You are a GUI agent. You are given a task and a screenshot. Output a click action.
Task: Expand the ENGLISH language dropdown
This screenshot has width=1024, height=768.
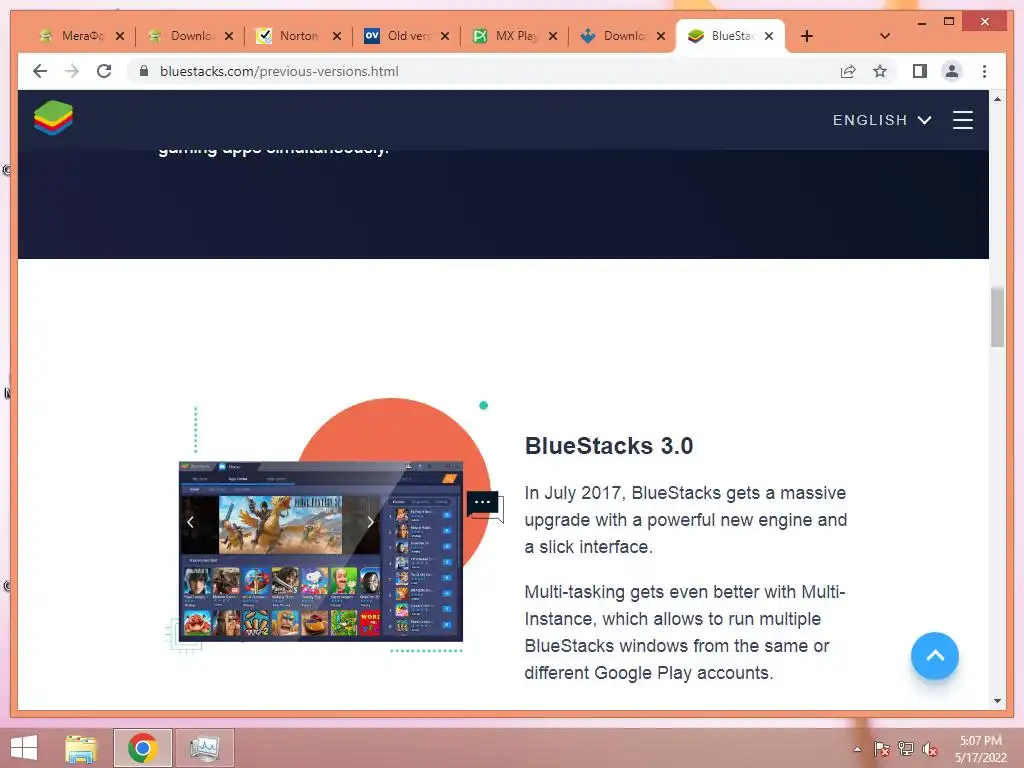coord(882,120)
